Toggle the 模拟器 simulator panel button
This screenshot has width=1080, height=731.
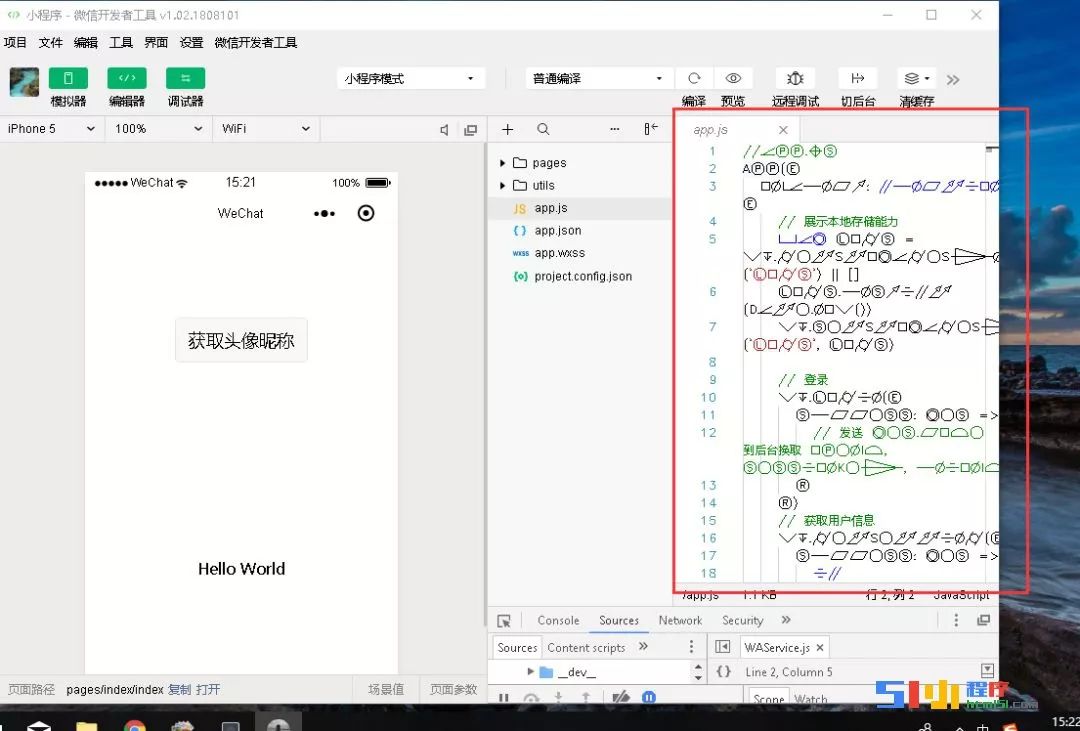click(x=68, y=78)
